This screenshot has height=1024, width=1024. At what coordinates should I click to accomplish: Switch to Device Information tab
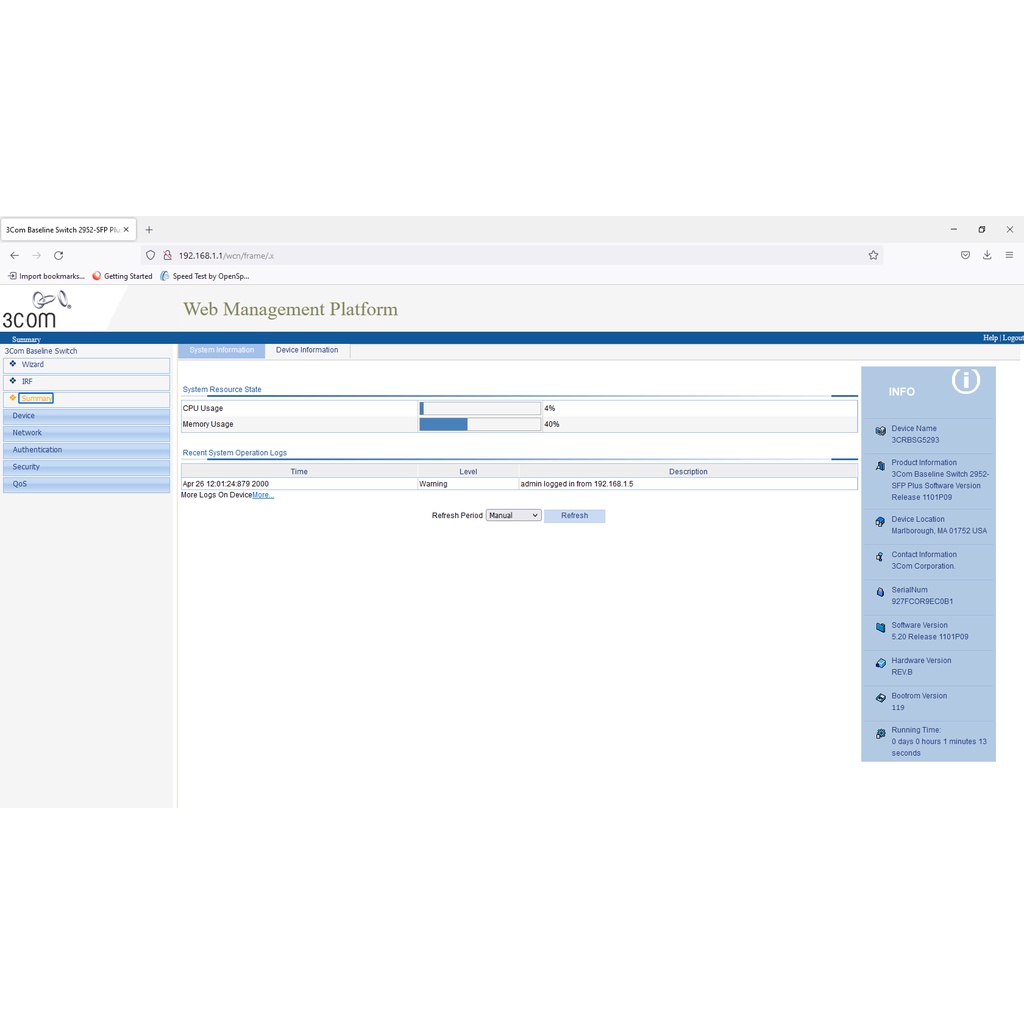coord(307,350)
